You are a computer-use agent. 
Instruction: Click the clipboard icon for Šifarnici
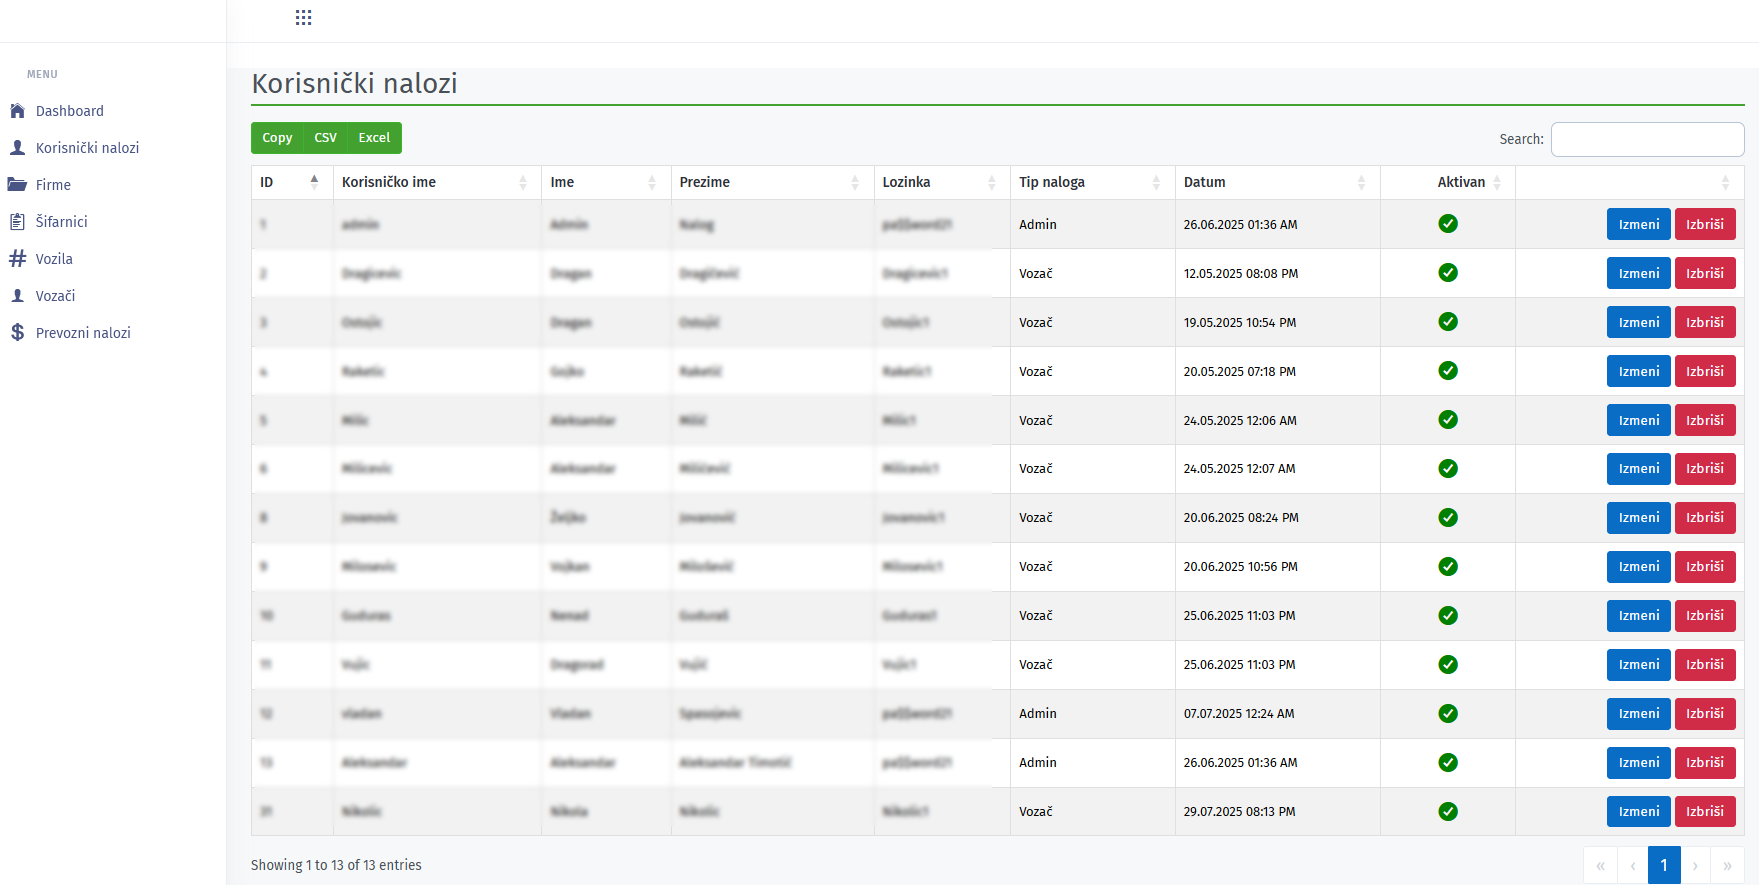point(17,222)
